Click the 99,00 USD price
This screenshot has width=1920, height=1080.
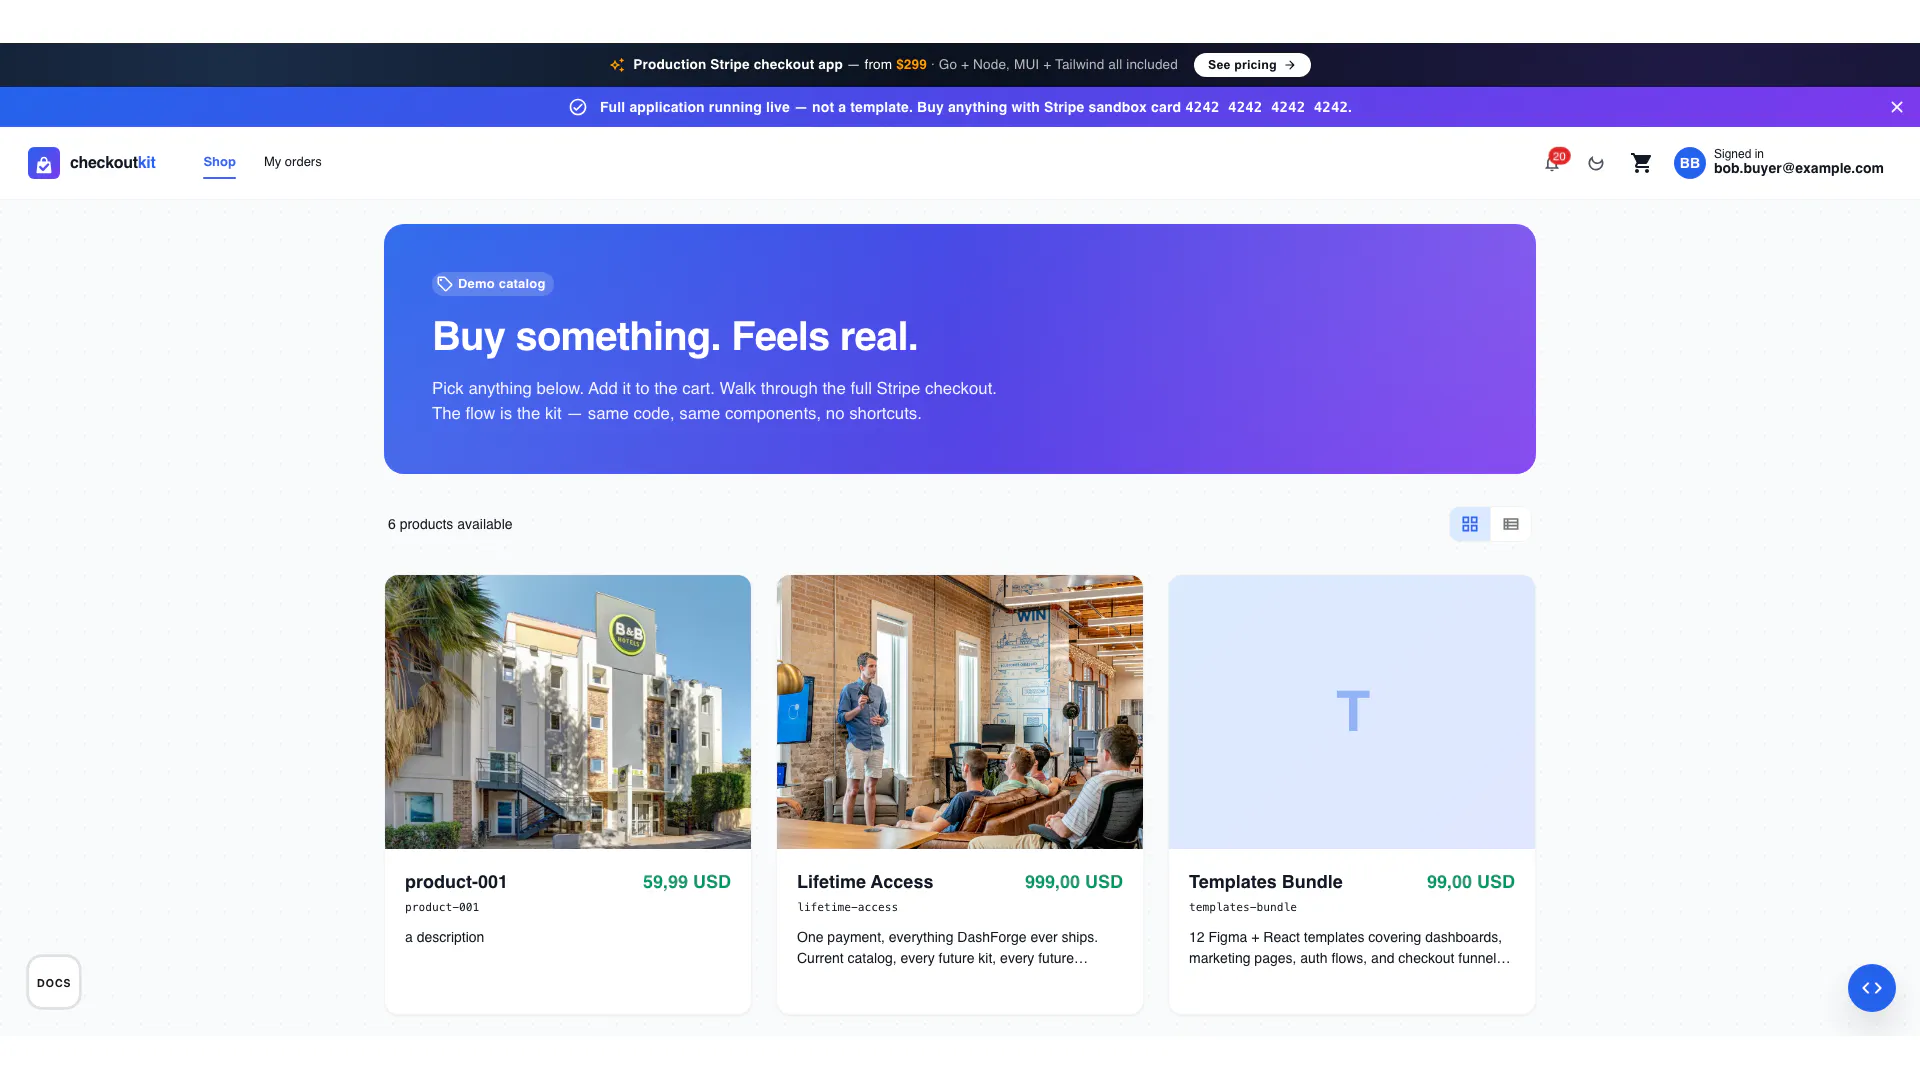[1471, 882]
